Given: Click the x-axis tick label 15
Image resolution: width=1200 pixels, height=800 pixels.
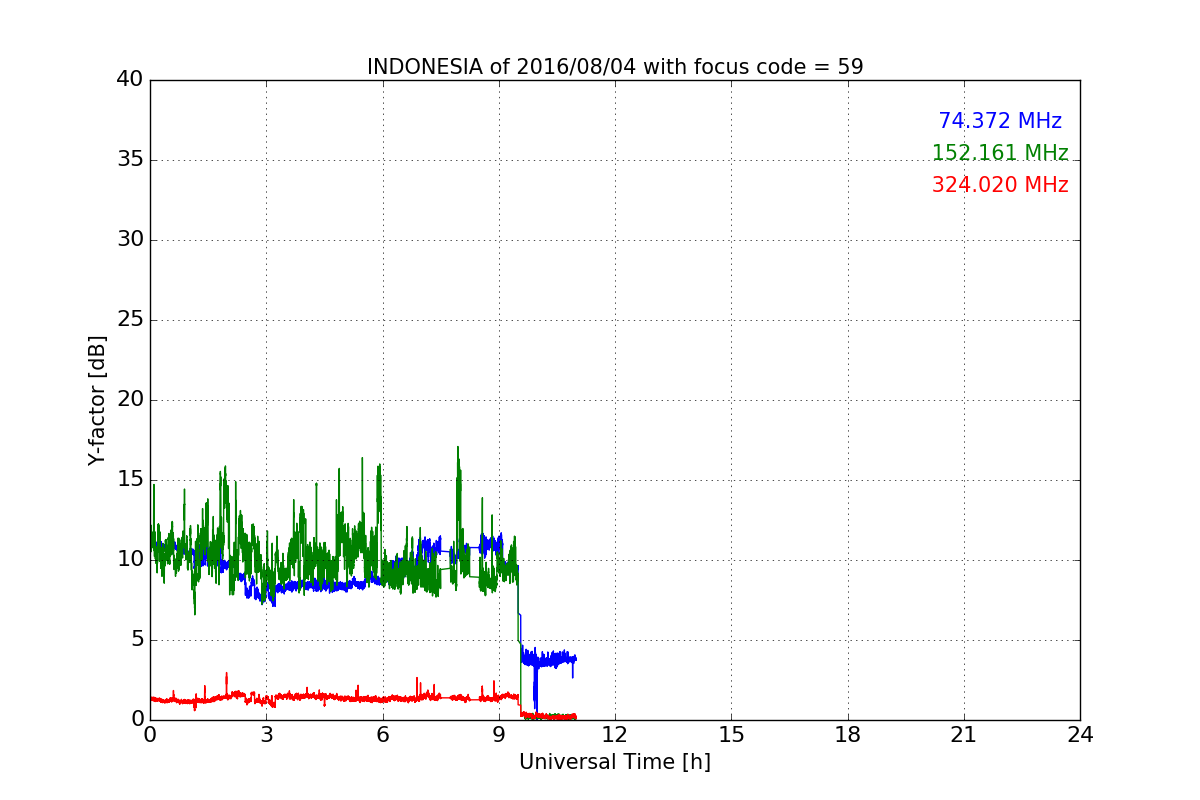Looking at the screenshot, I should pyautogui.click(x=731, y=735).
